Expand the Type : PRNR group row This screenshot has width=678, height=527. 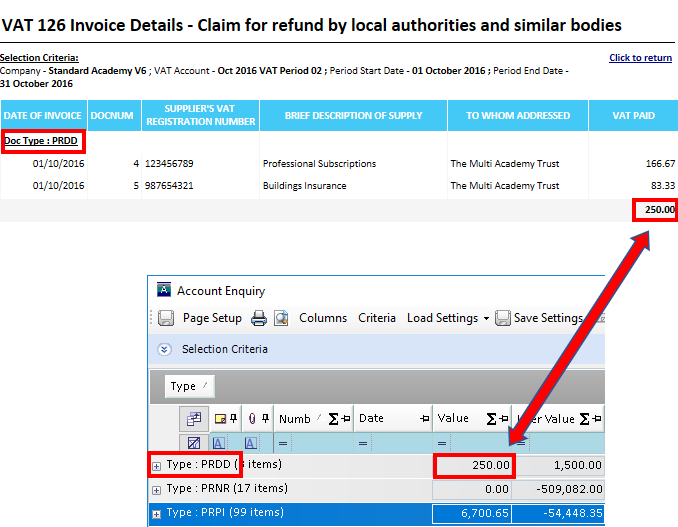click(157, 489)
